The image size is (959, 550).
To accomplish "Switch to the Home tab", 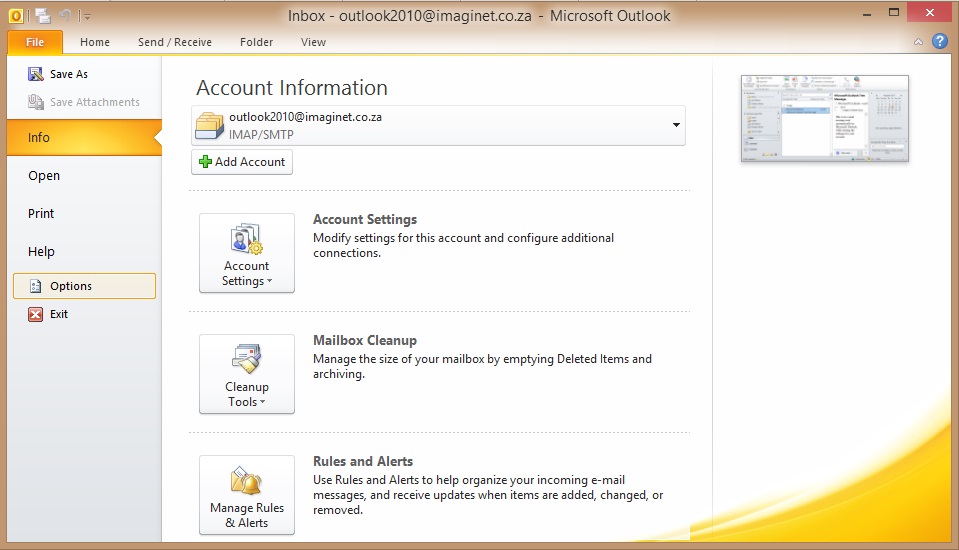I will pos(95,42).
